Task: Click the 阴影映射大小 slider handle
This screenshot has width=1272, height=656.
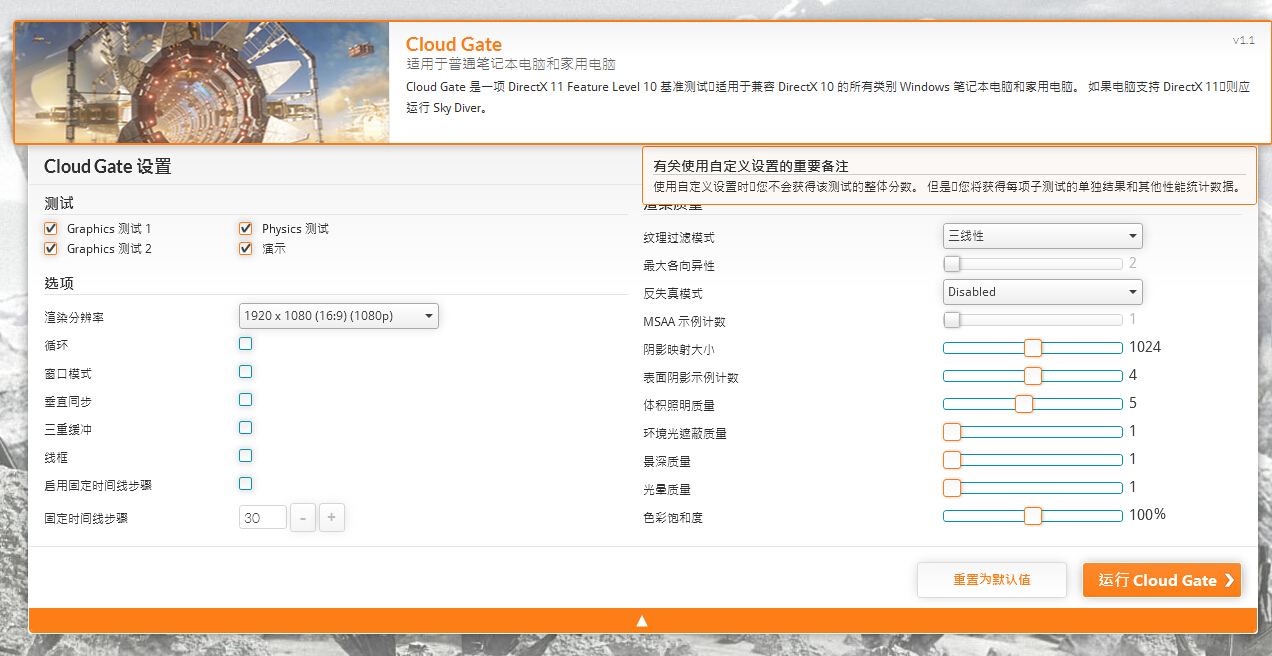Action: (1033, 348)
